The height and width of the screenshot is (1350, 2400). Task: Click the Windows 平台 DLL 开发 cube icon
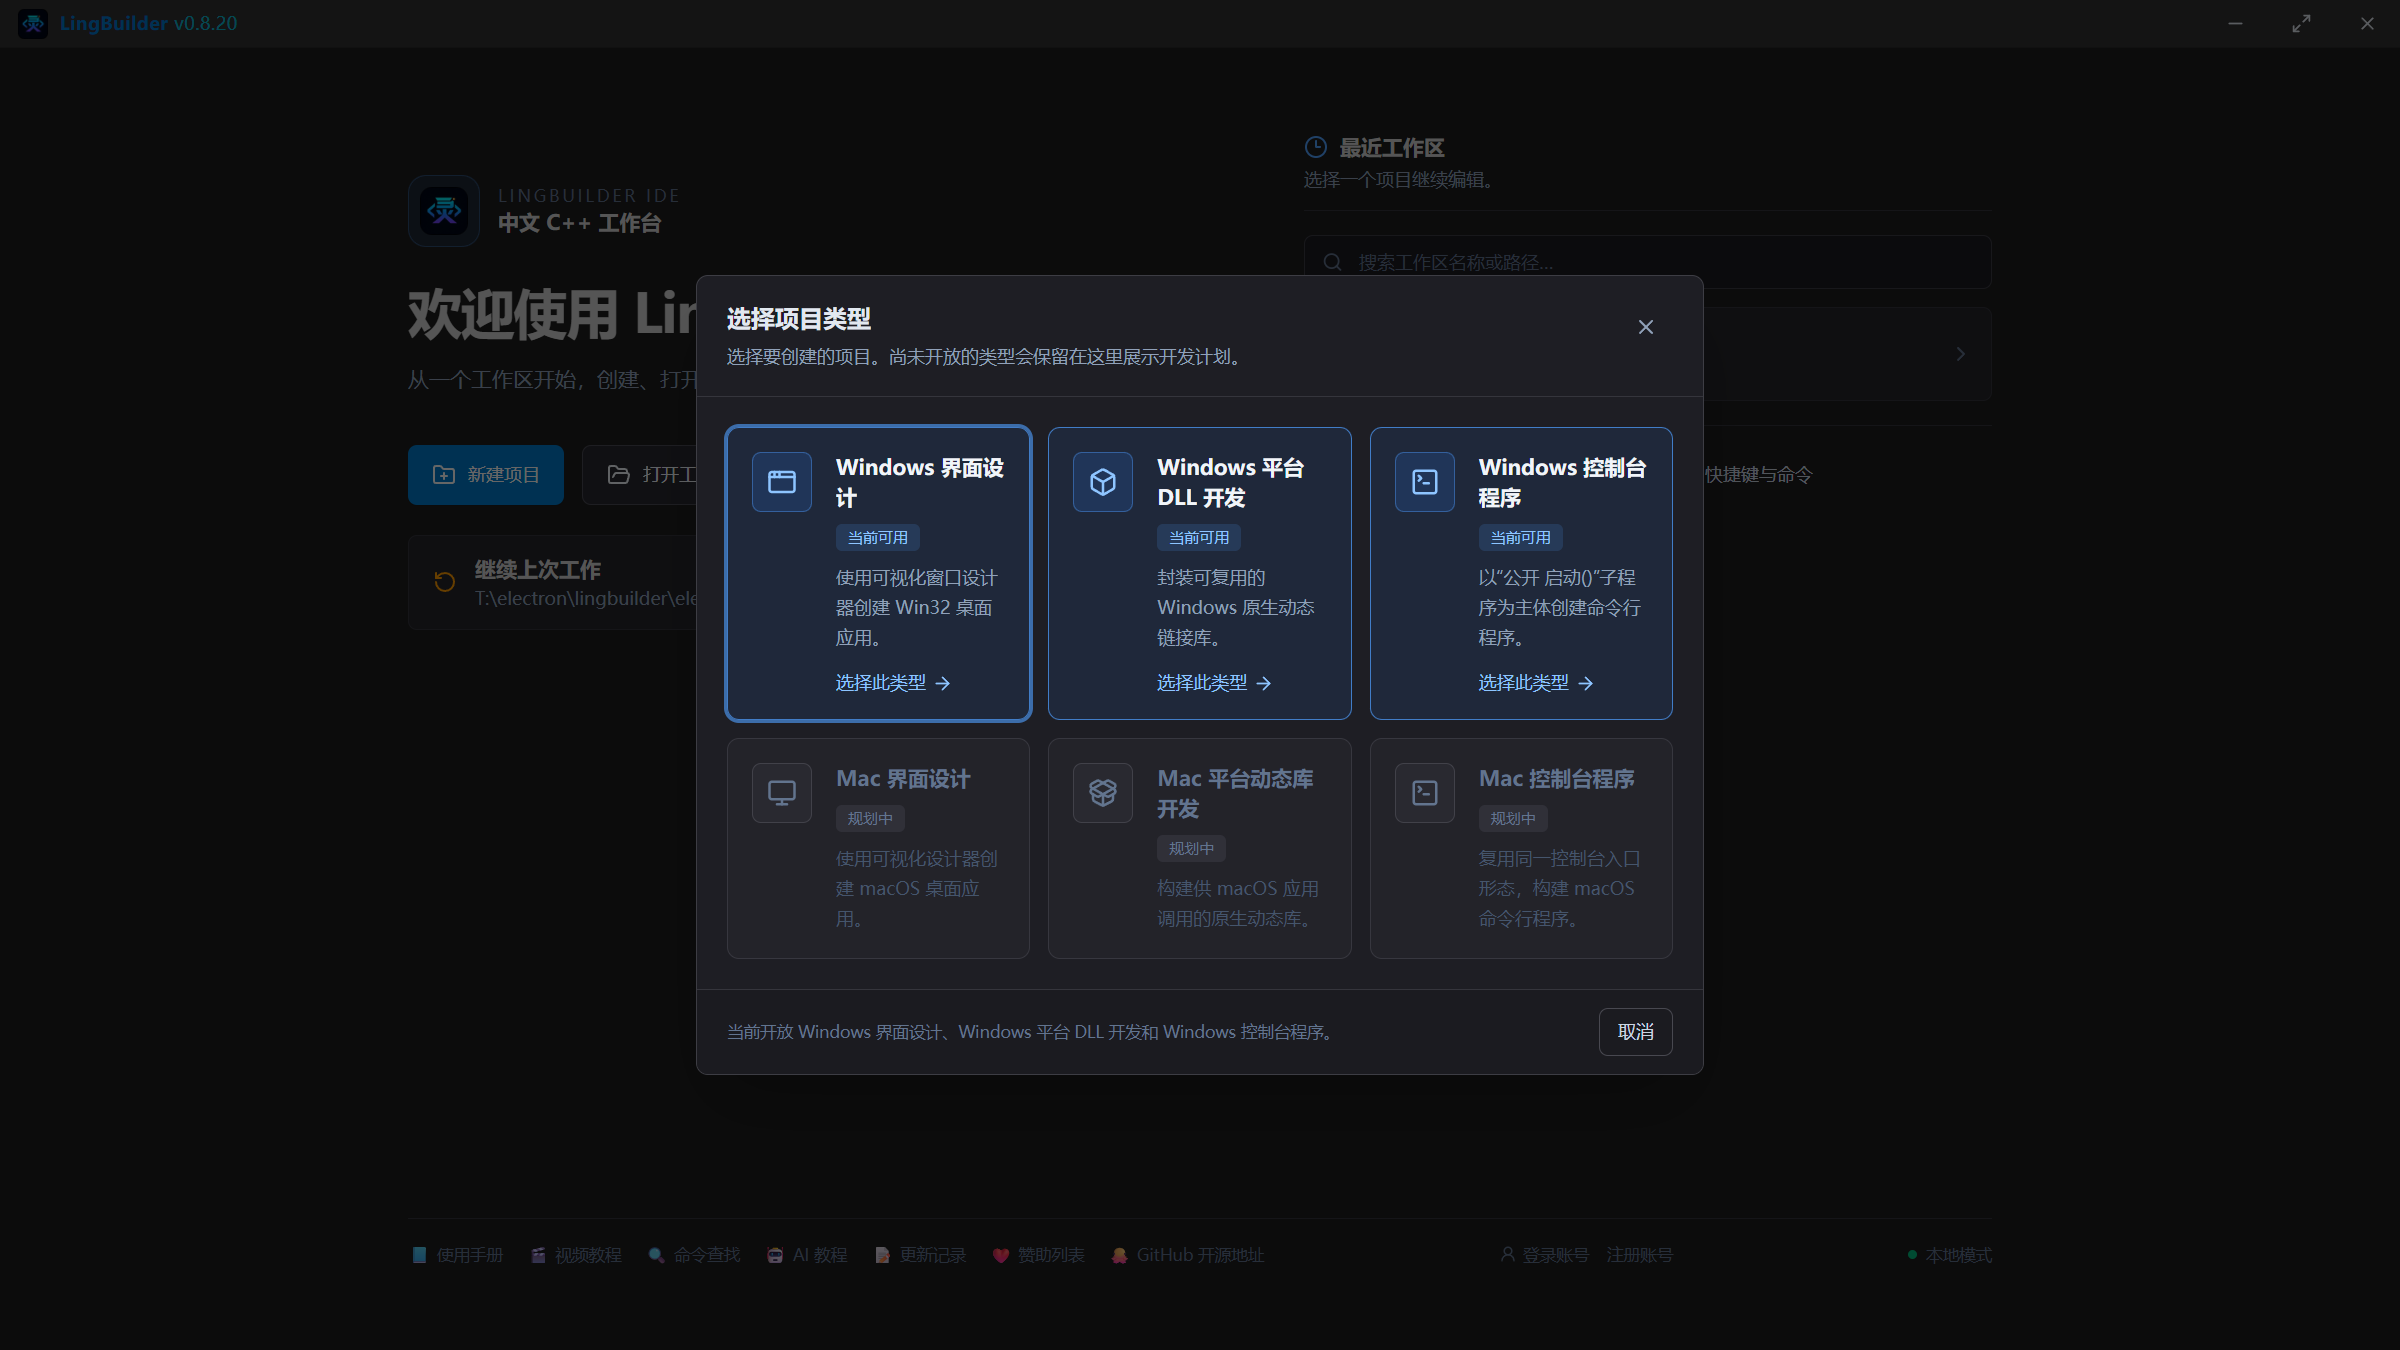[1102, 482]
